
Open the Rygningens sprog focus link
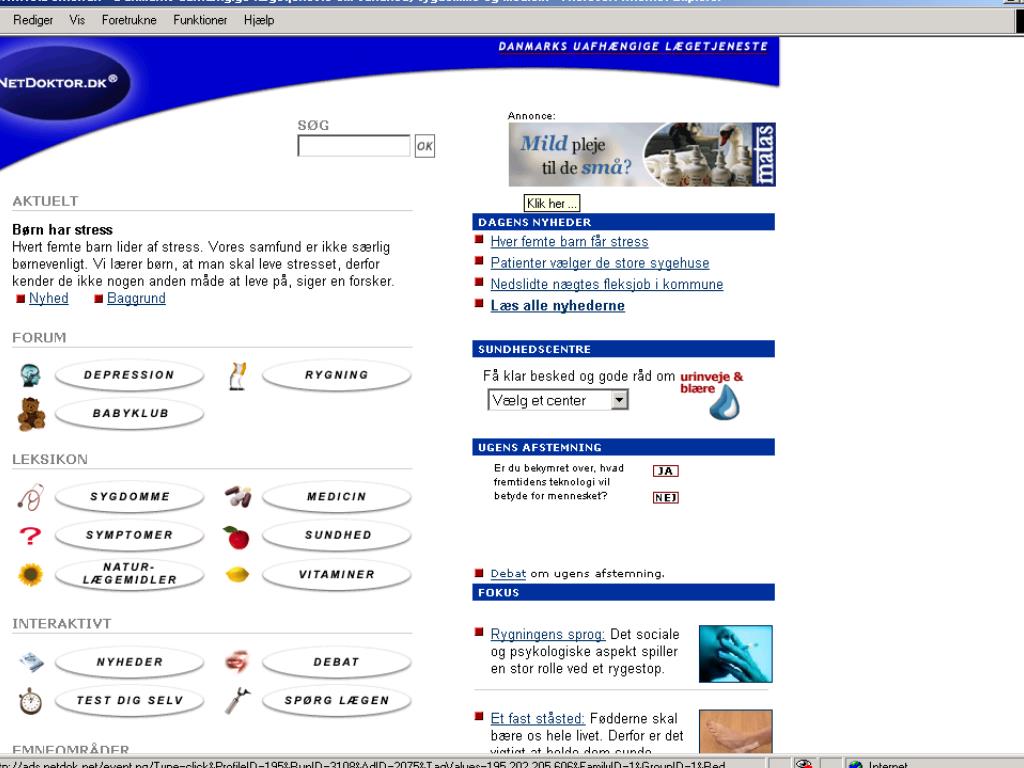coord(547,634)
